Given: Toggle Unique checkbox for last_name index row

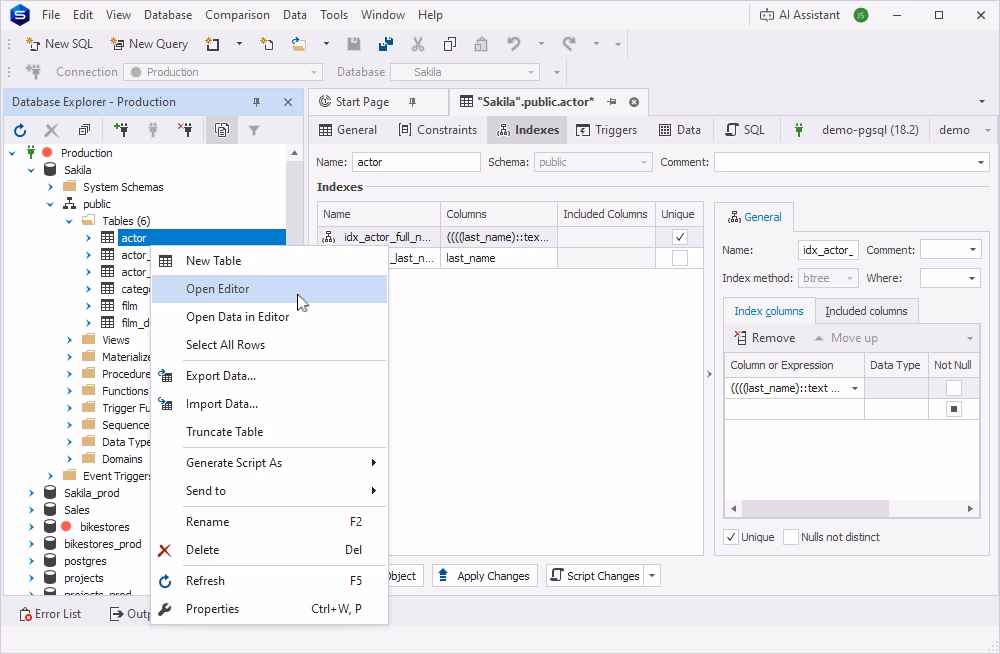Looking at the screenshot, I should (680, 258).
